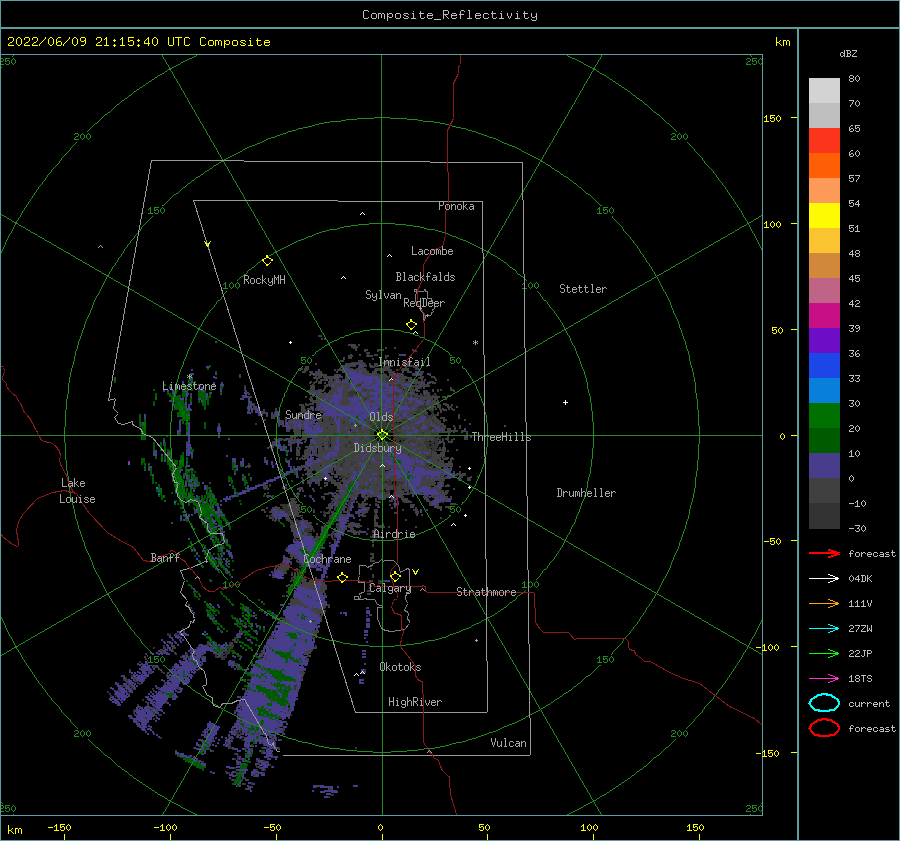The image size is (900, 841).
Task: Click the Sundre city label
Action: pyautogui.click(x=304, y=414)
